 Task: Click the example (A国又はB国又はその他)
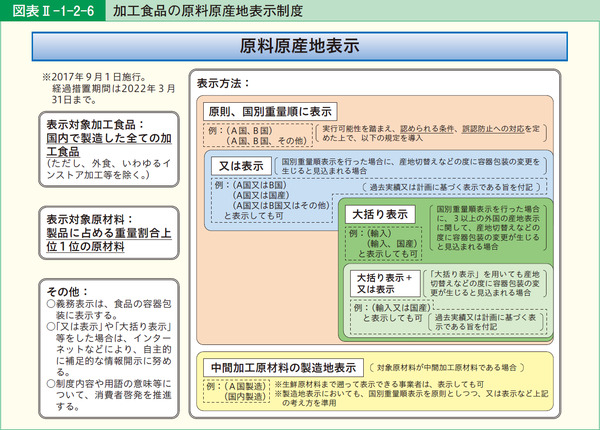coord(280,205)
